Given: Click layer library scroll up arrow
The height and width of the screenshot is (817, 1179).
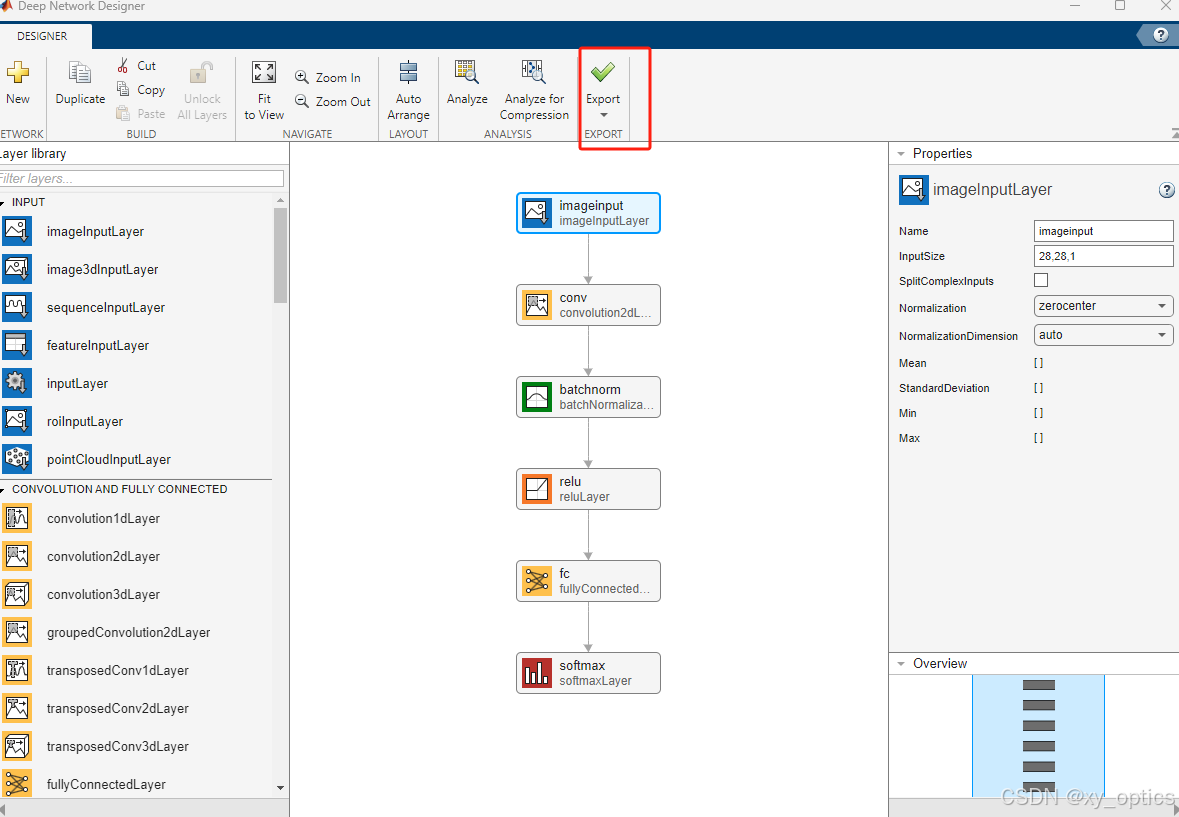Looking at the screenshot, I should [x=280, y=200].
